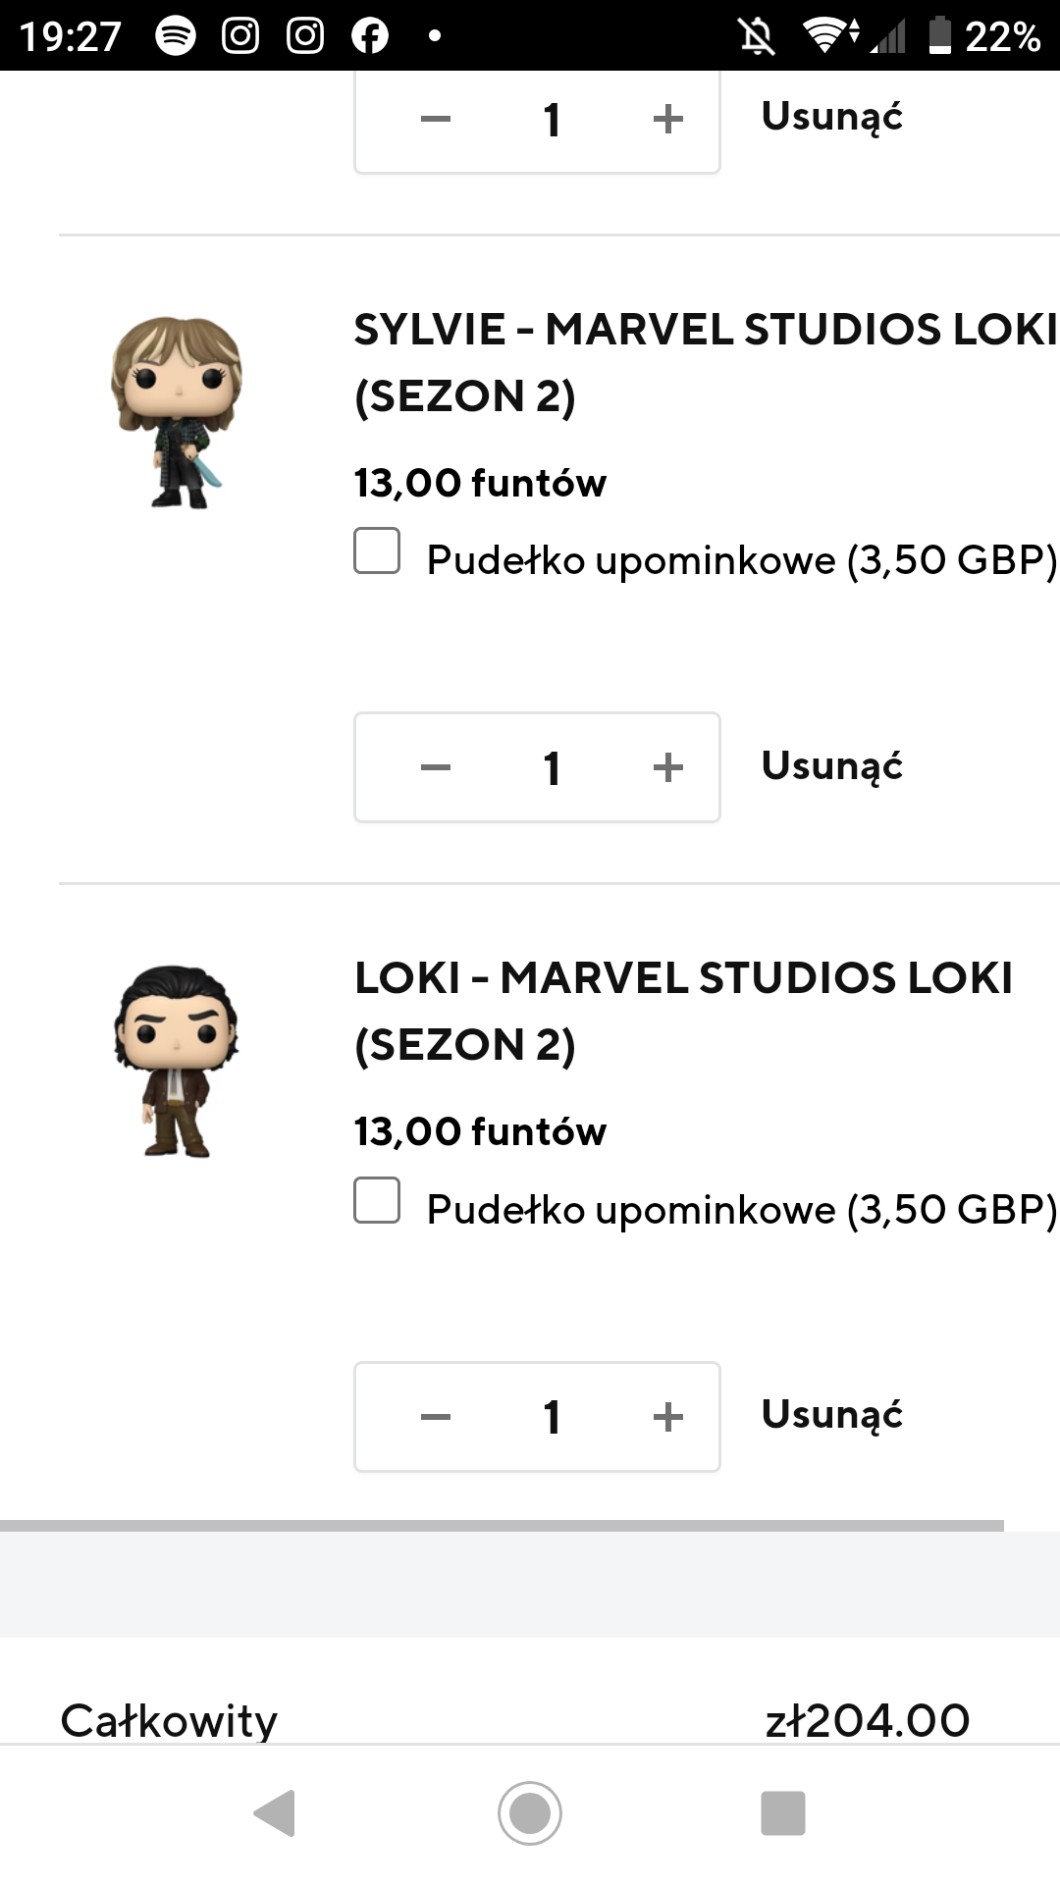Open the Loki - Marvel Studios Loki product title

683,1011
